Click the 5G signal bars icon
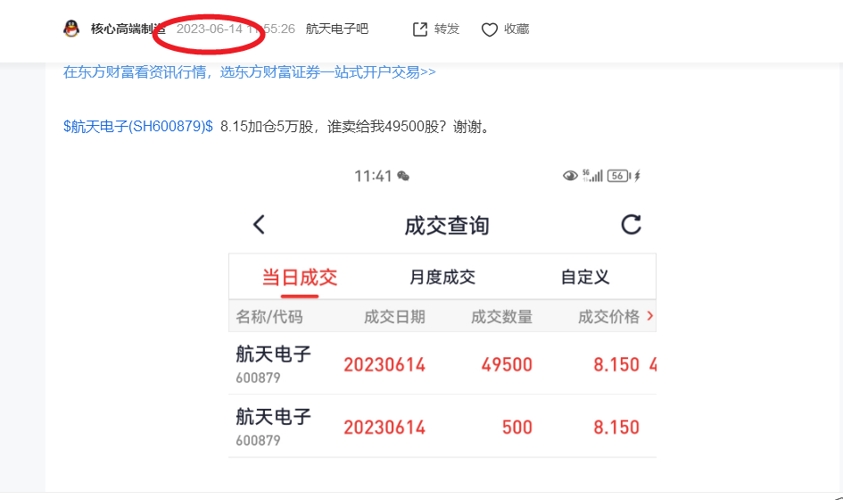 (592, 175)
